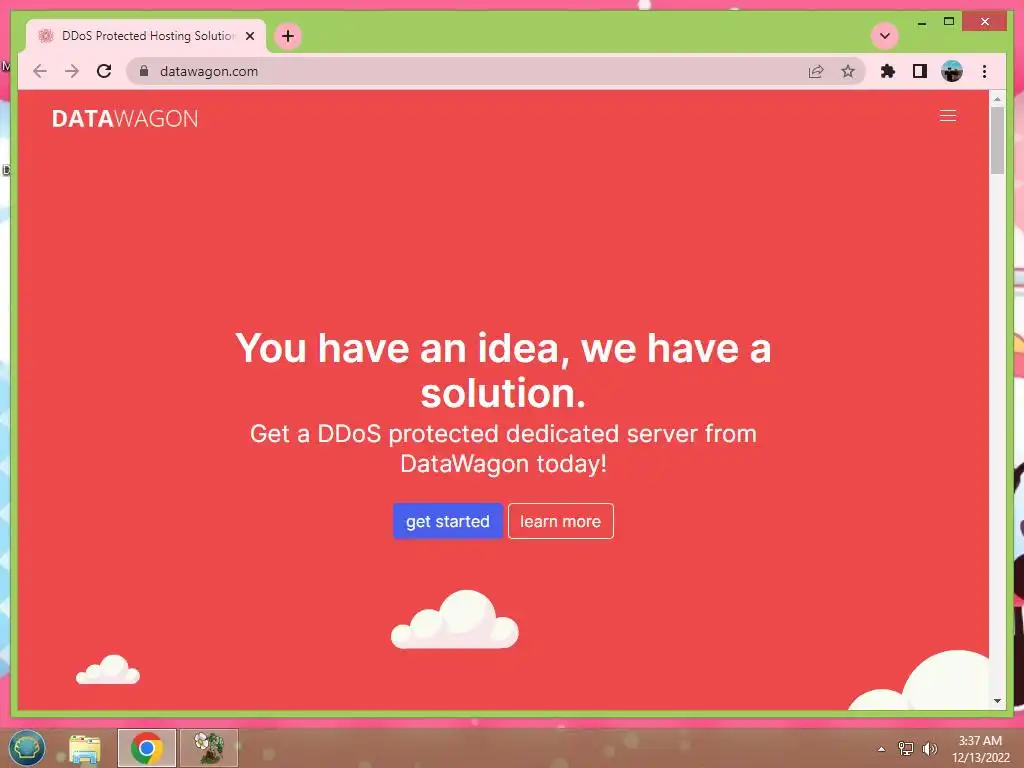This screenshot has height=768, width=1024.
Task: Click the learn more button
Action: (560, 521)
